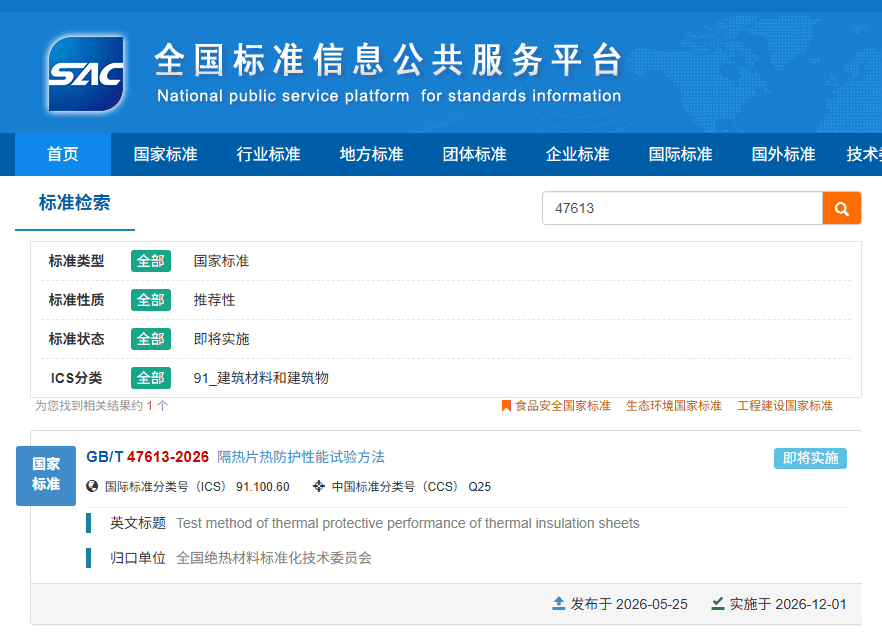Open the 隔热片热防护性能试验方法 title link

coord(301,457)
